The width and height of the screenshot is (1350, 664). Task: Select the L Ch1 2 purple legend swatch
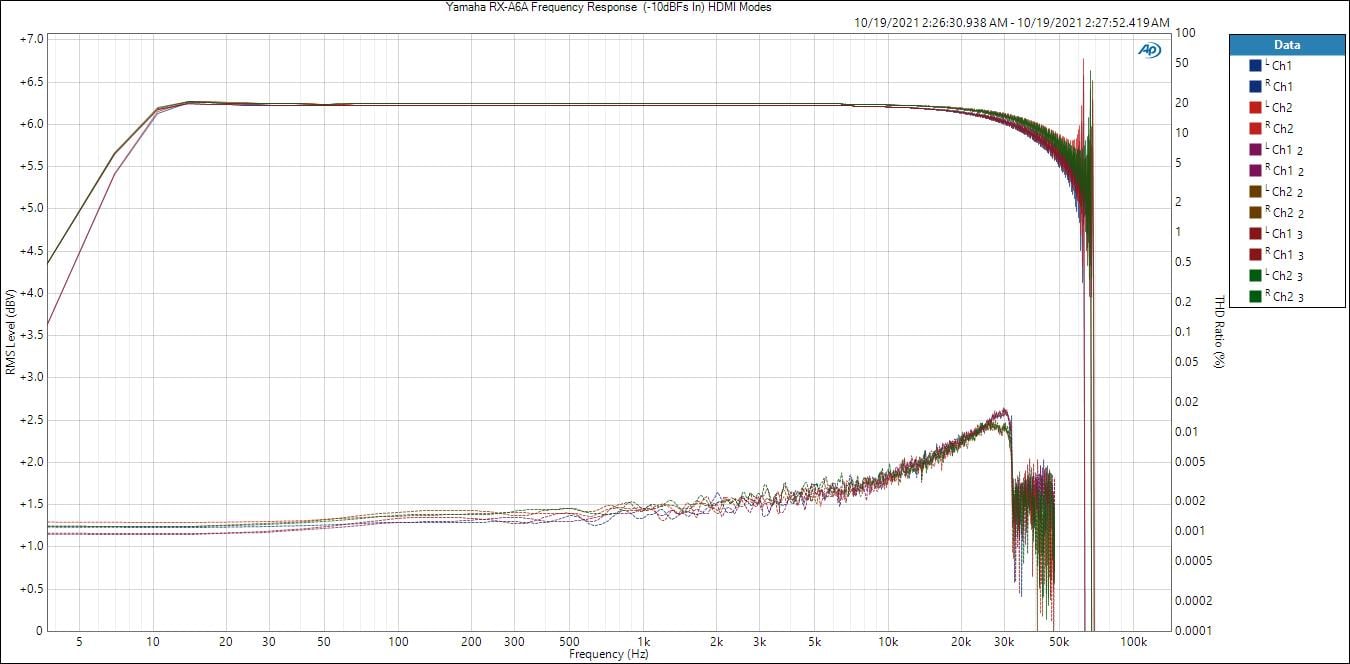coord(1255,150)
